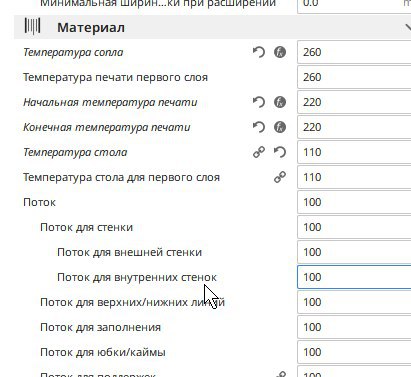Click the formula icon for Конечная температура печати
Image resolution: width=411 pixels, height=377 pixels.
pos(280,127)
